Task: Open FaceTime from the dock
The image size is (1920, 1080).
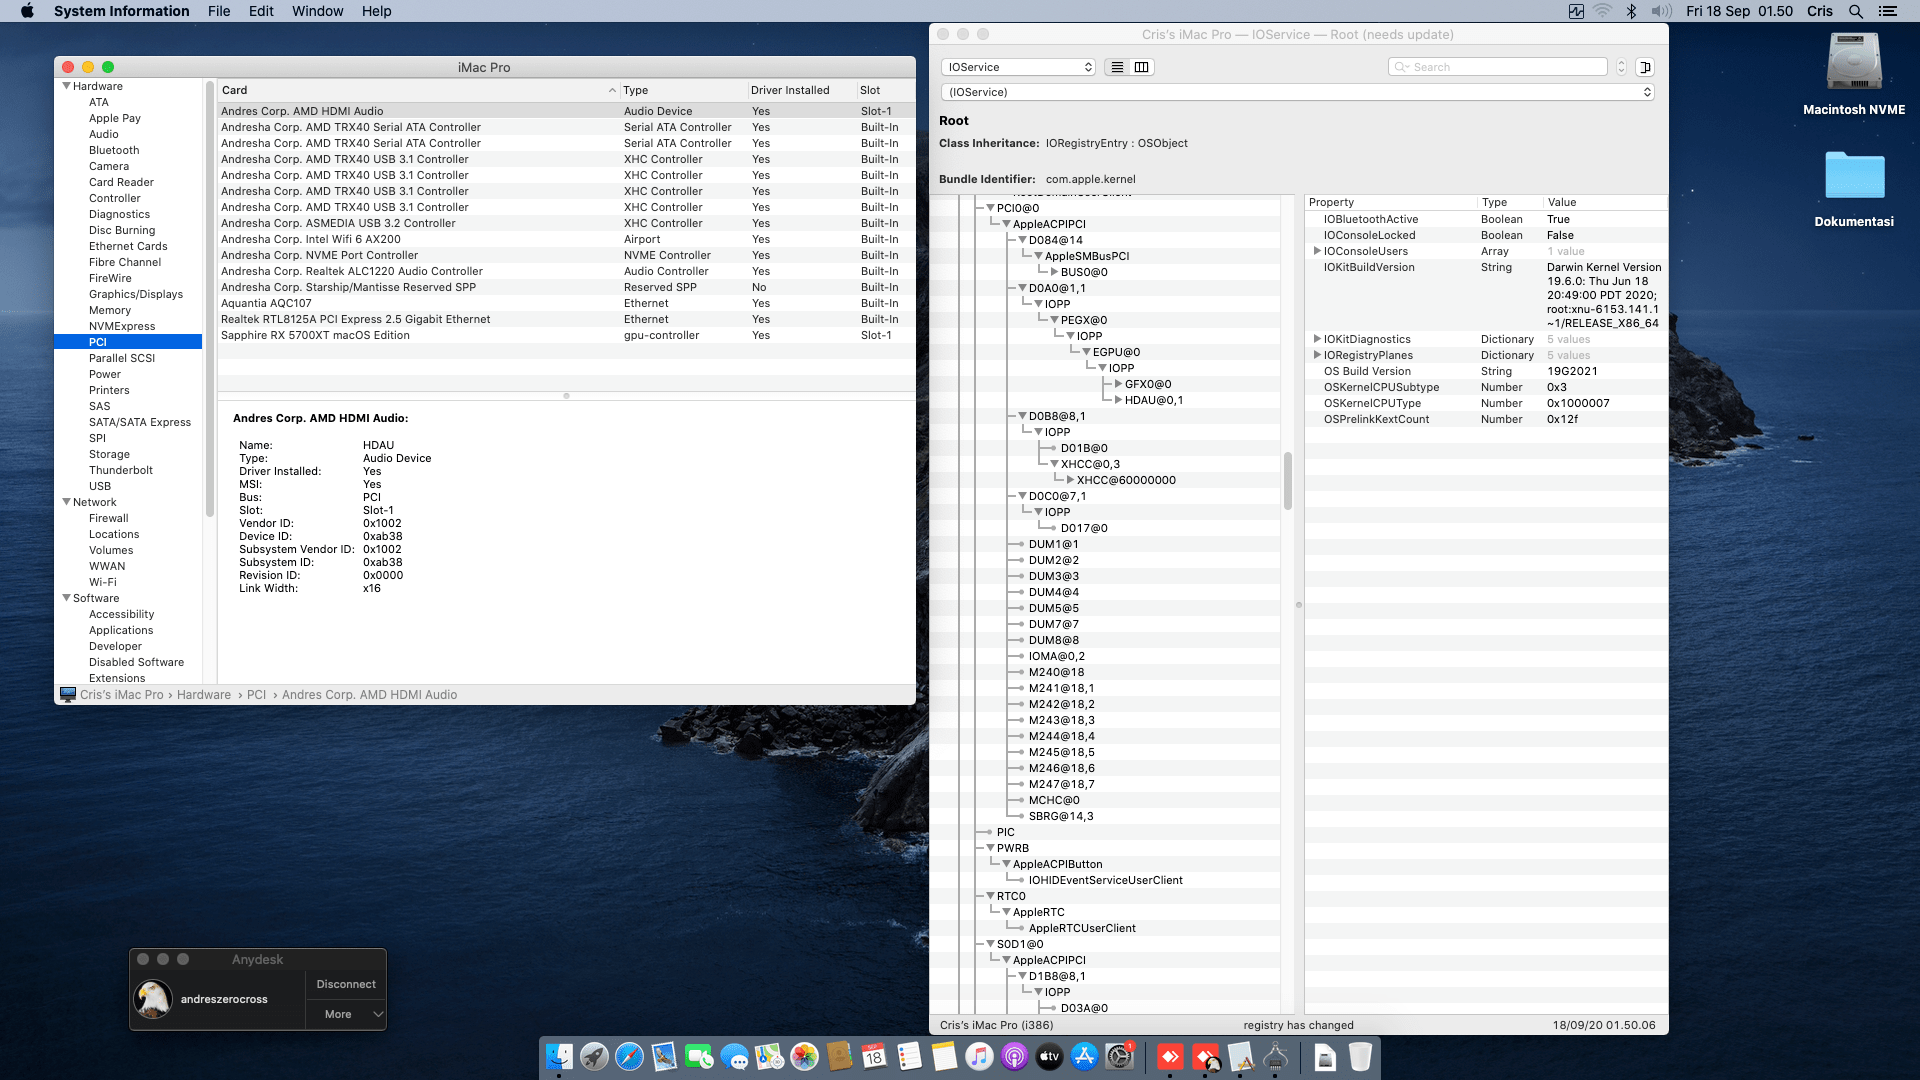Action: (x=699, y=1056)
